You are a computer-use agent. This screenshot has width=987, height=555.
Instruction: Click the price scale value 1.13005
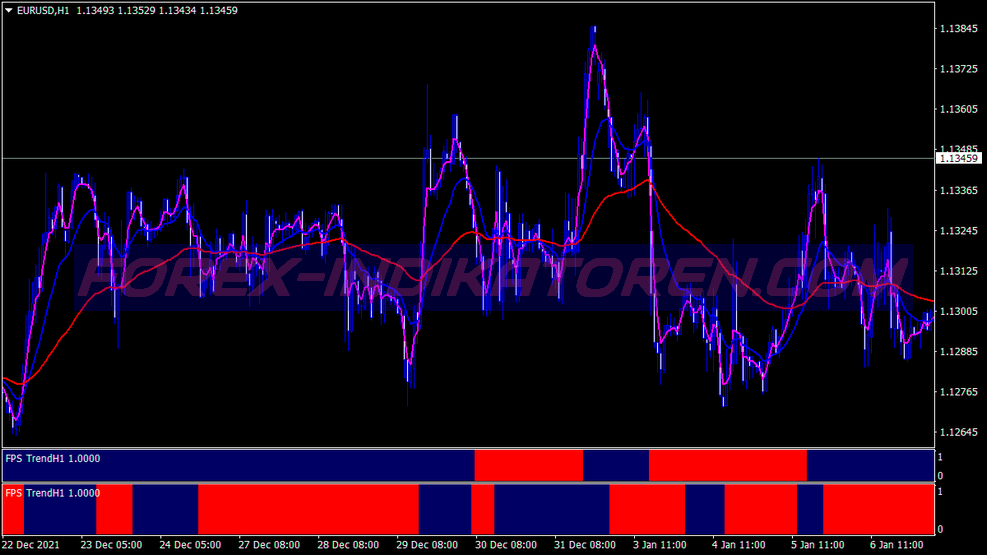click(x=959, y=311)
